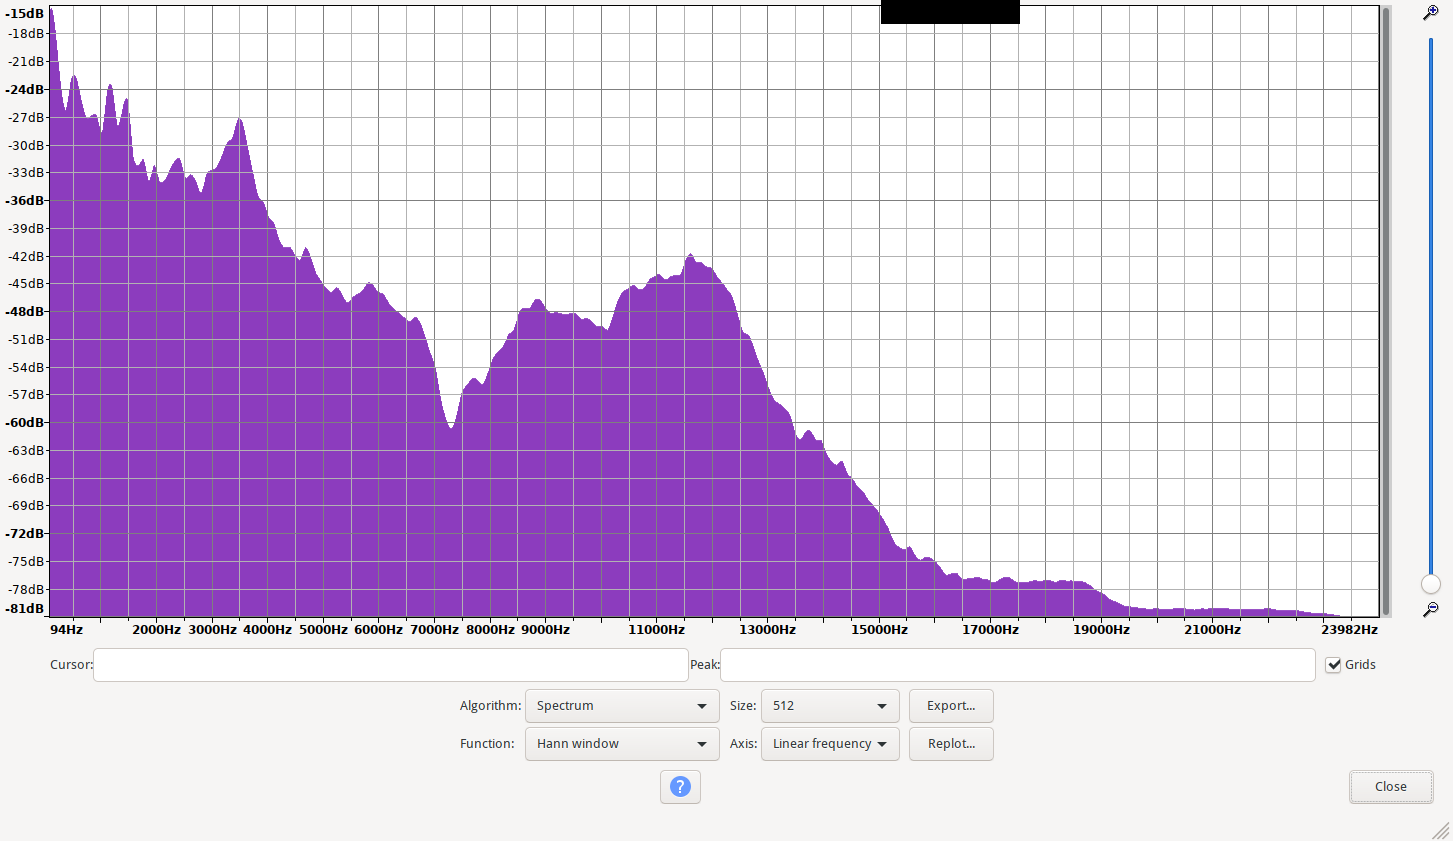This screenshot has height=841, width=1453.
Task: Open the help question mark button
Action: click(x=680, y=787)
